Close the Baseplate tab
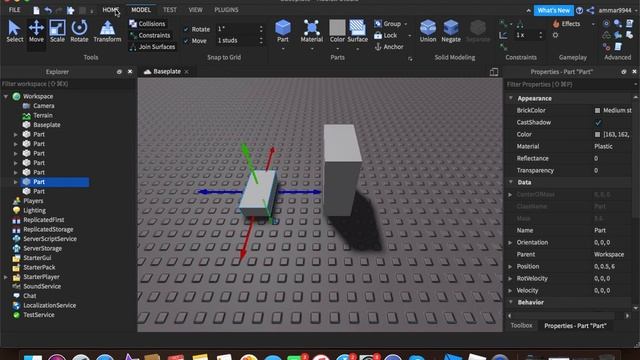 187,72
